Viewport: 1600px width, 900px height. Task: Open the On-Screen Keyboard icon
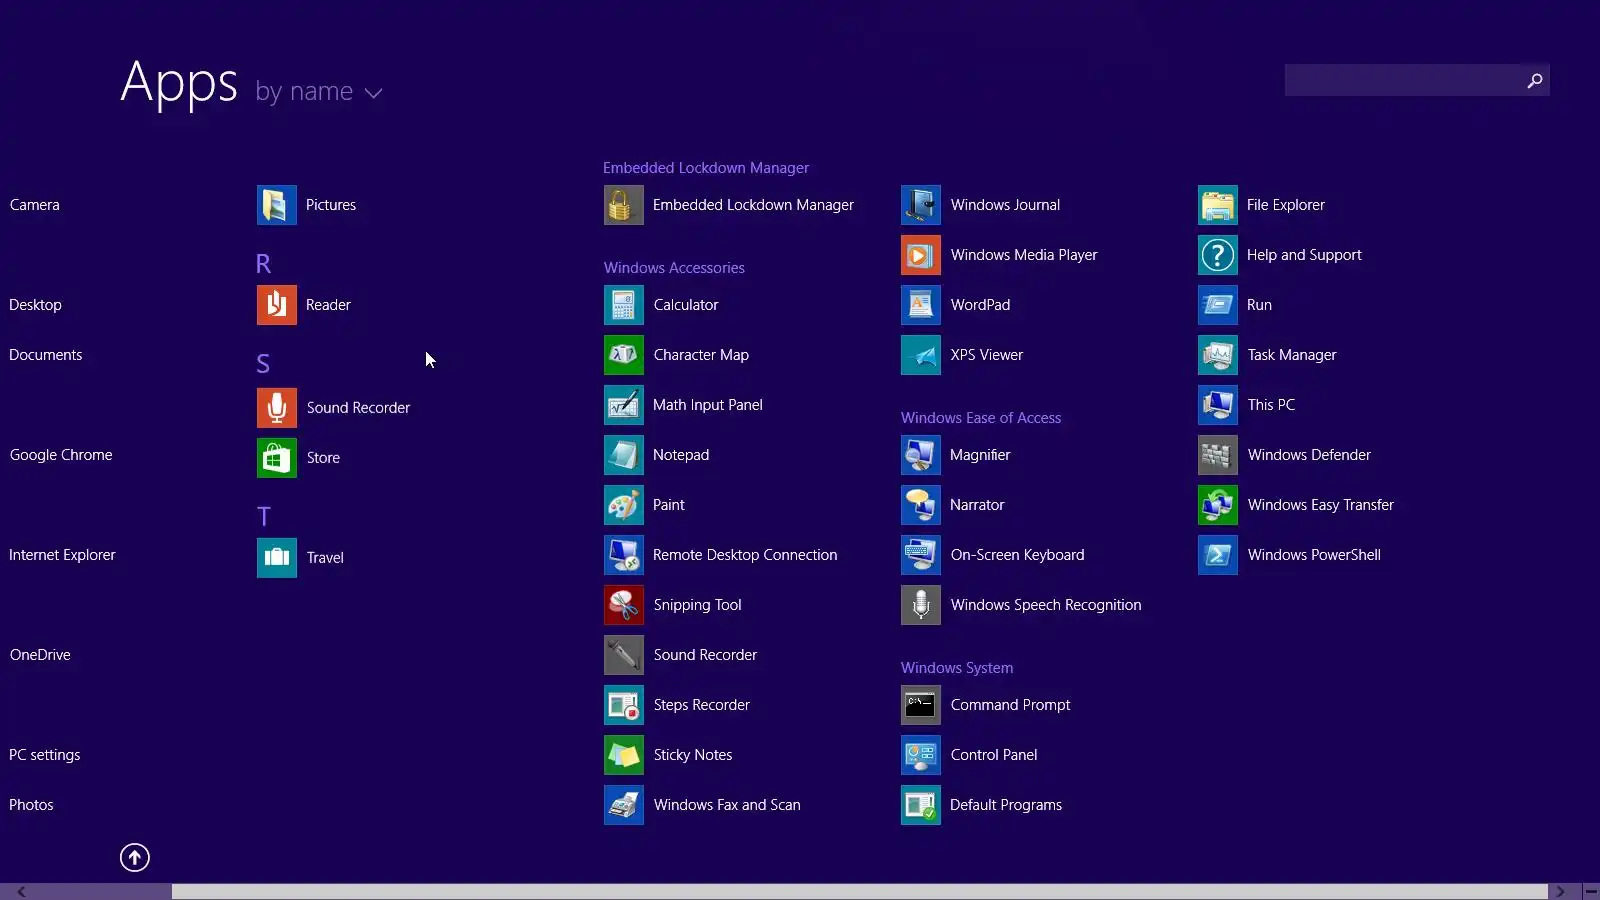click(x=921, y=555)
